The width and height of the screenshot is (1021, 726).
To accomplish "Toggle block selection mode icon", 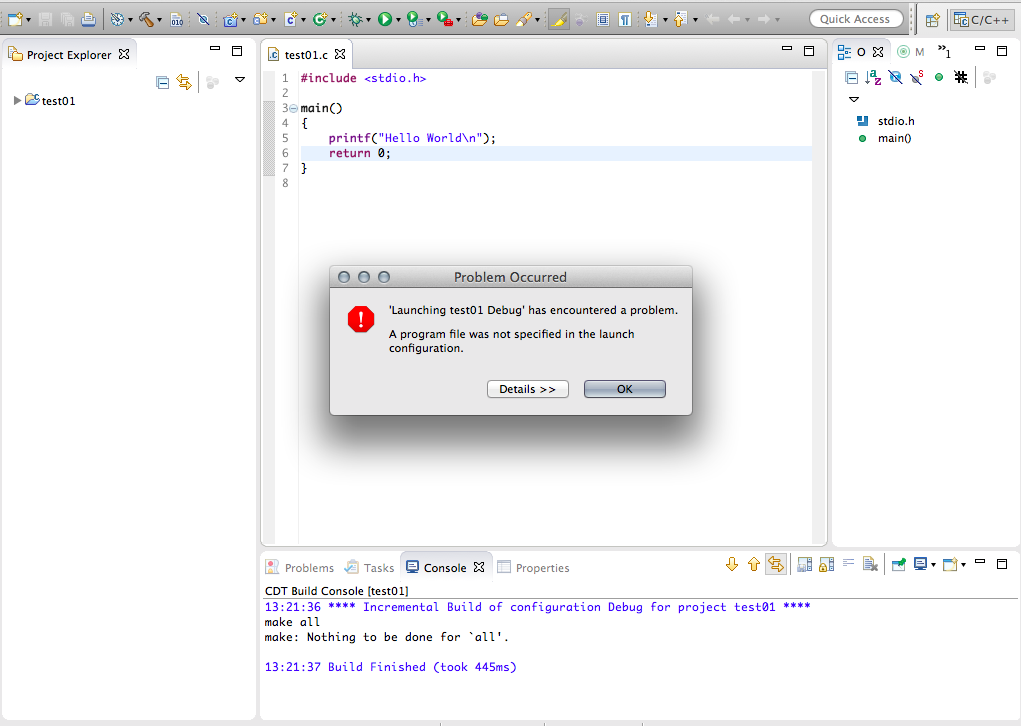I will point(603,20).
